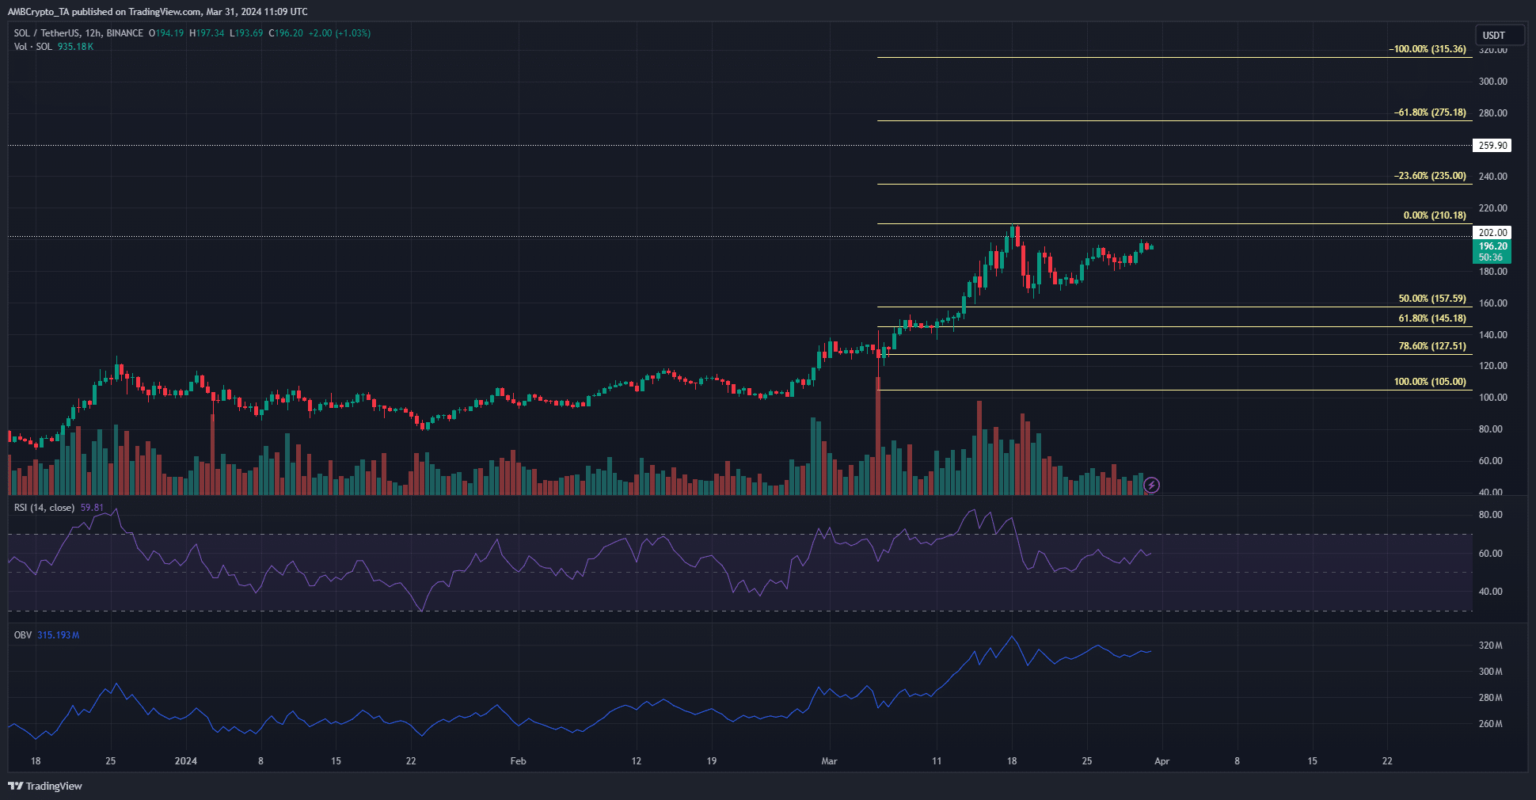The image size is (1536, 800).
Task: Click the TradingView logo in the footer
Action: click(x=46, y=785)
